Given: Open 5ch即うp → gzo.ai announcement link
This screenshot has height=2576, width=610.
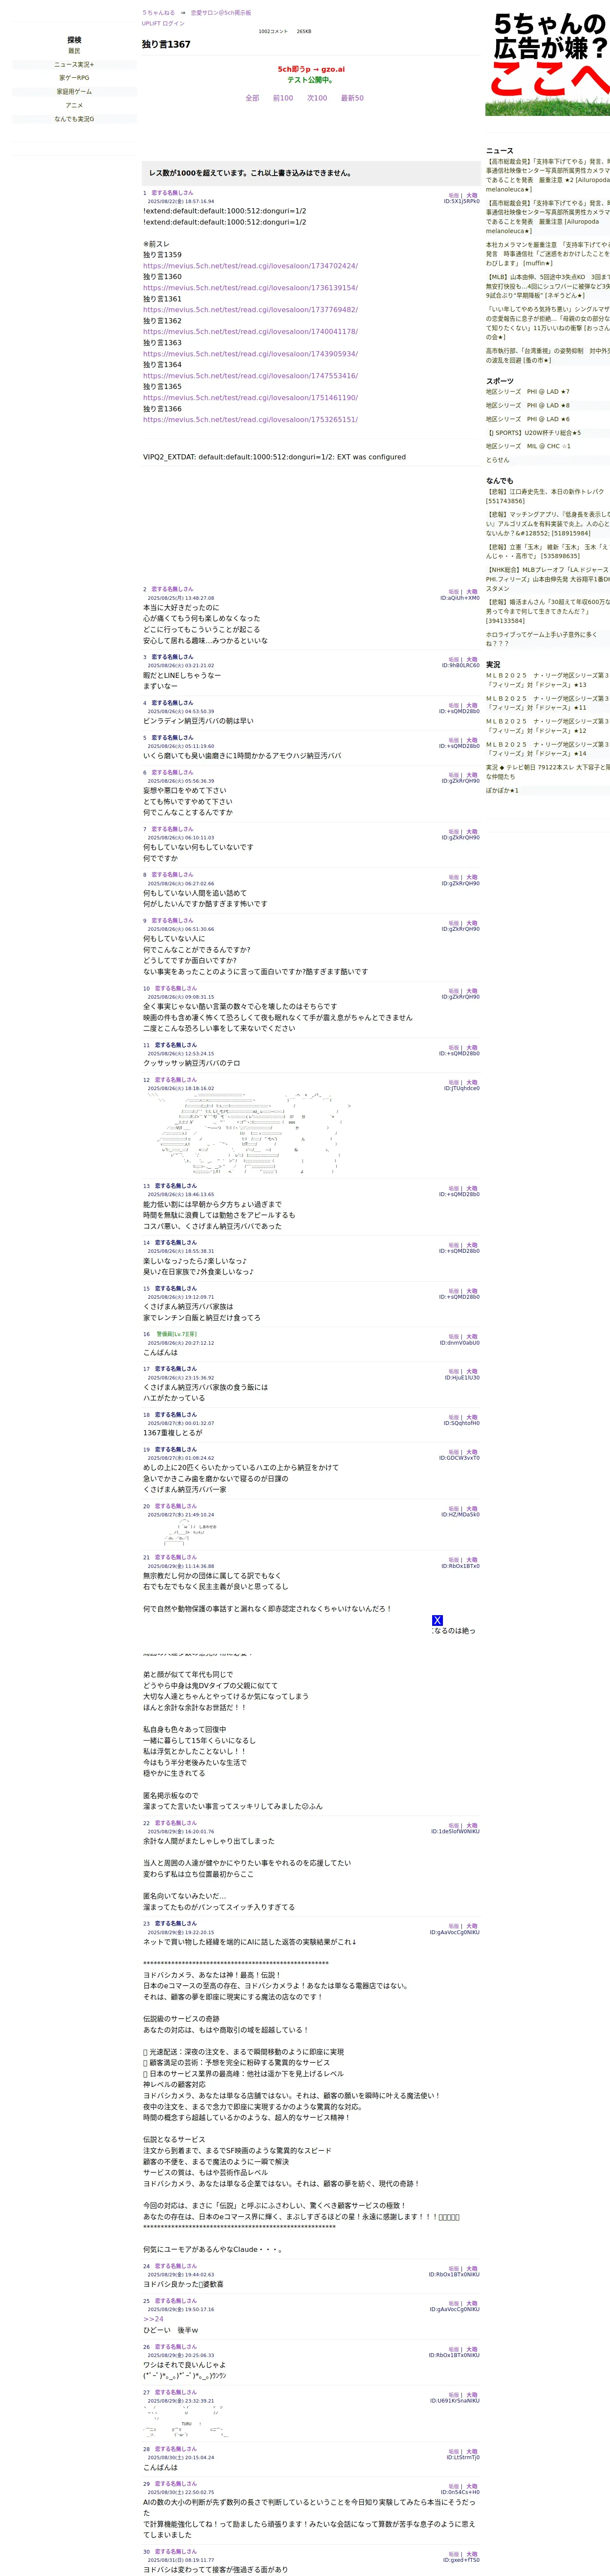Looking at the screenshot, I should (311, 70).
